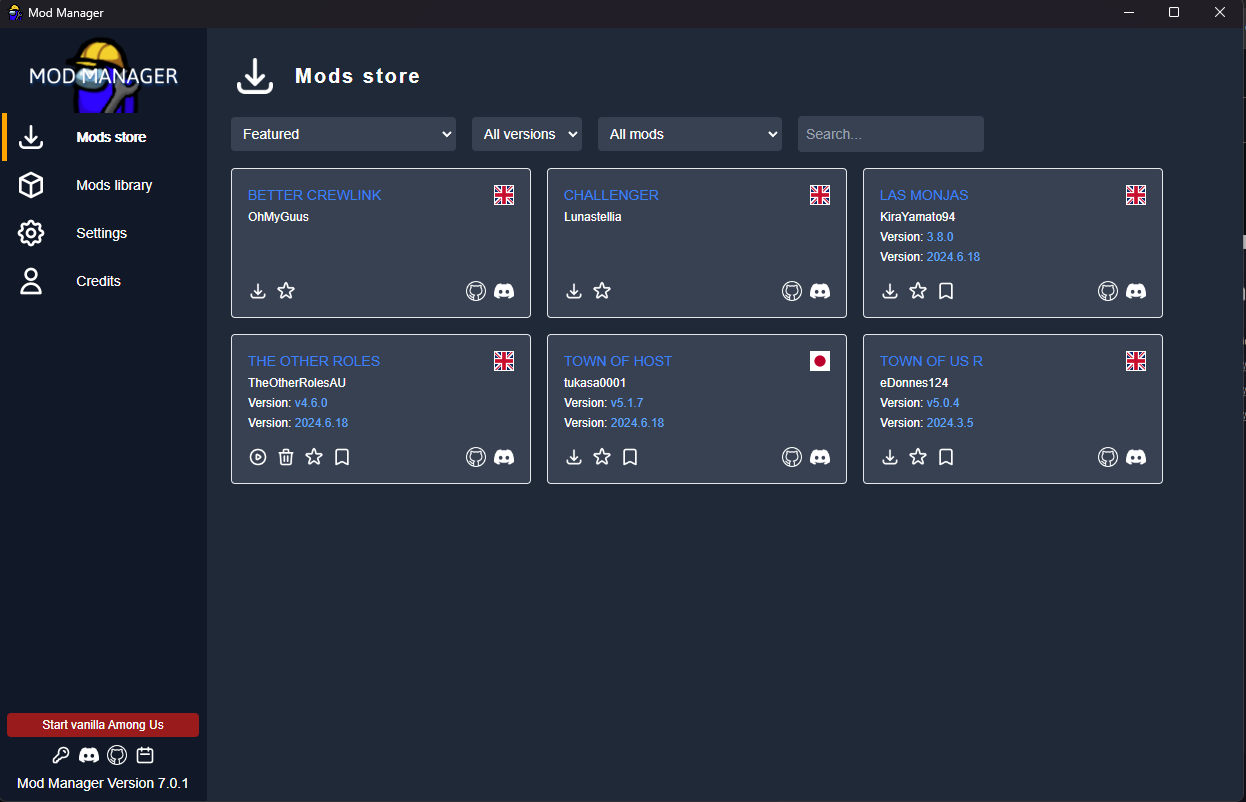Image resolution: width=1246 pixels, height=802 pixels.
Task: Open Town of Host Discord icon
Action: 820,457
